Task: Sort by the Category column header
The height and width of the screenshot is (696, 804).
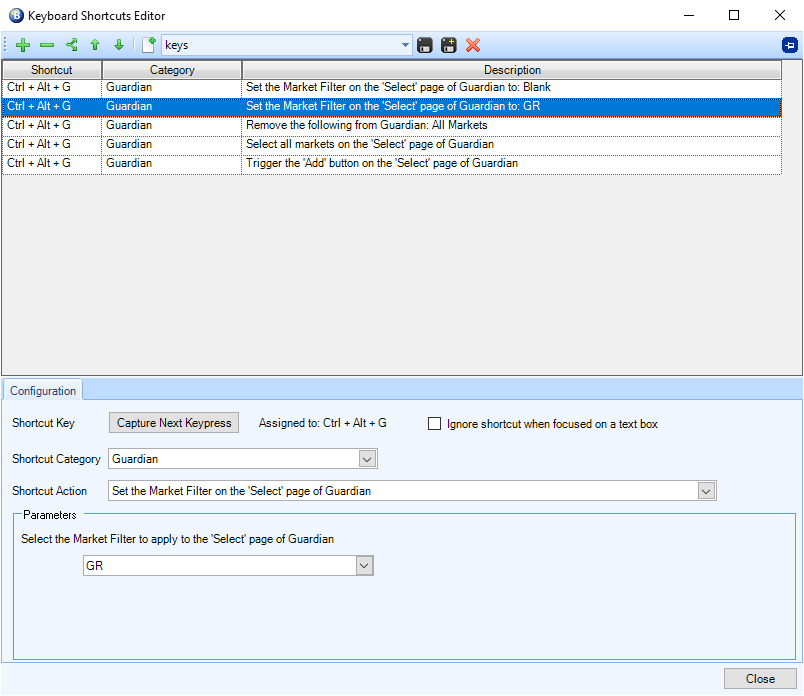Action: 172,70
